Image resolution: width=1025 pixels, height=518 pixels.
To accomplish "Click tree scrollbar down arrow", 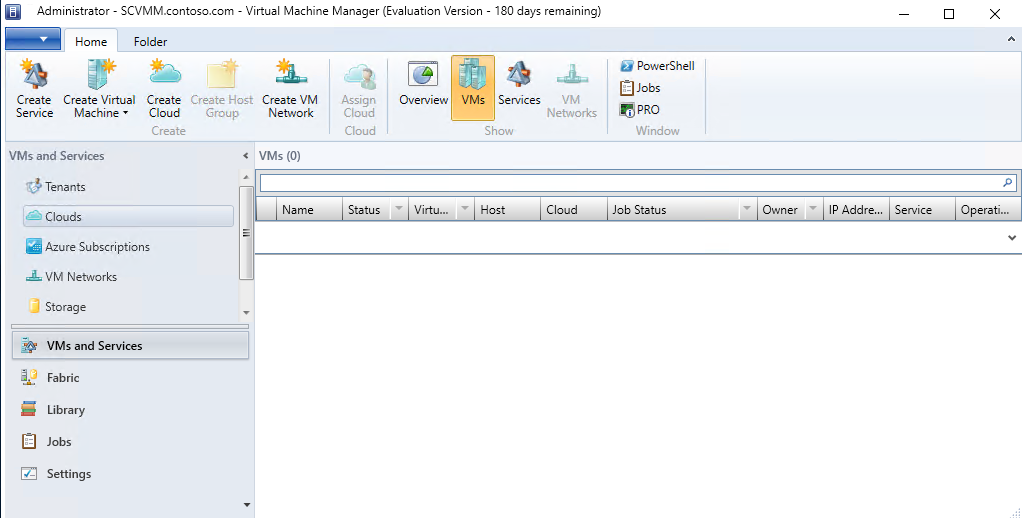I will (246, 313).
